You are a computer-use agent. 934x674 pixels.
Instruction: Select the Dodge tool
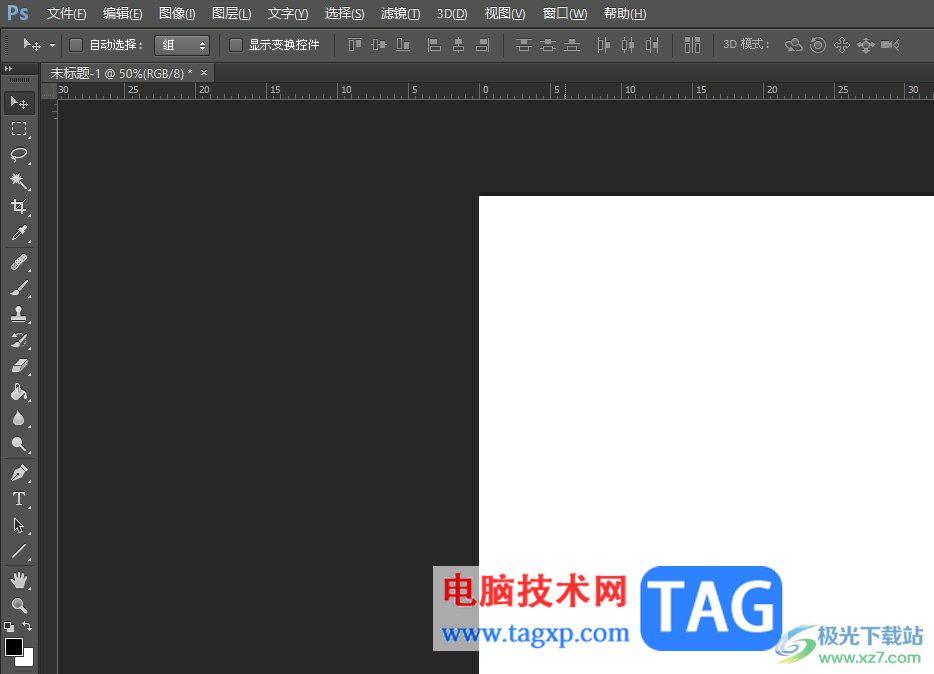19,444
